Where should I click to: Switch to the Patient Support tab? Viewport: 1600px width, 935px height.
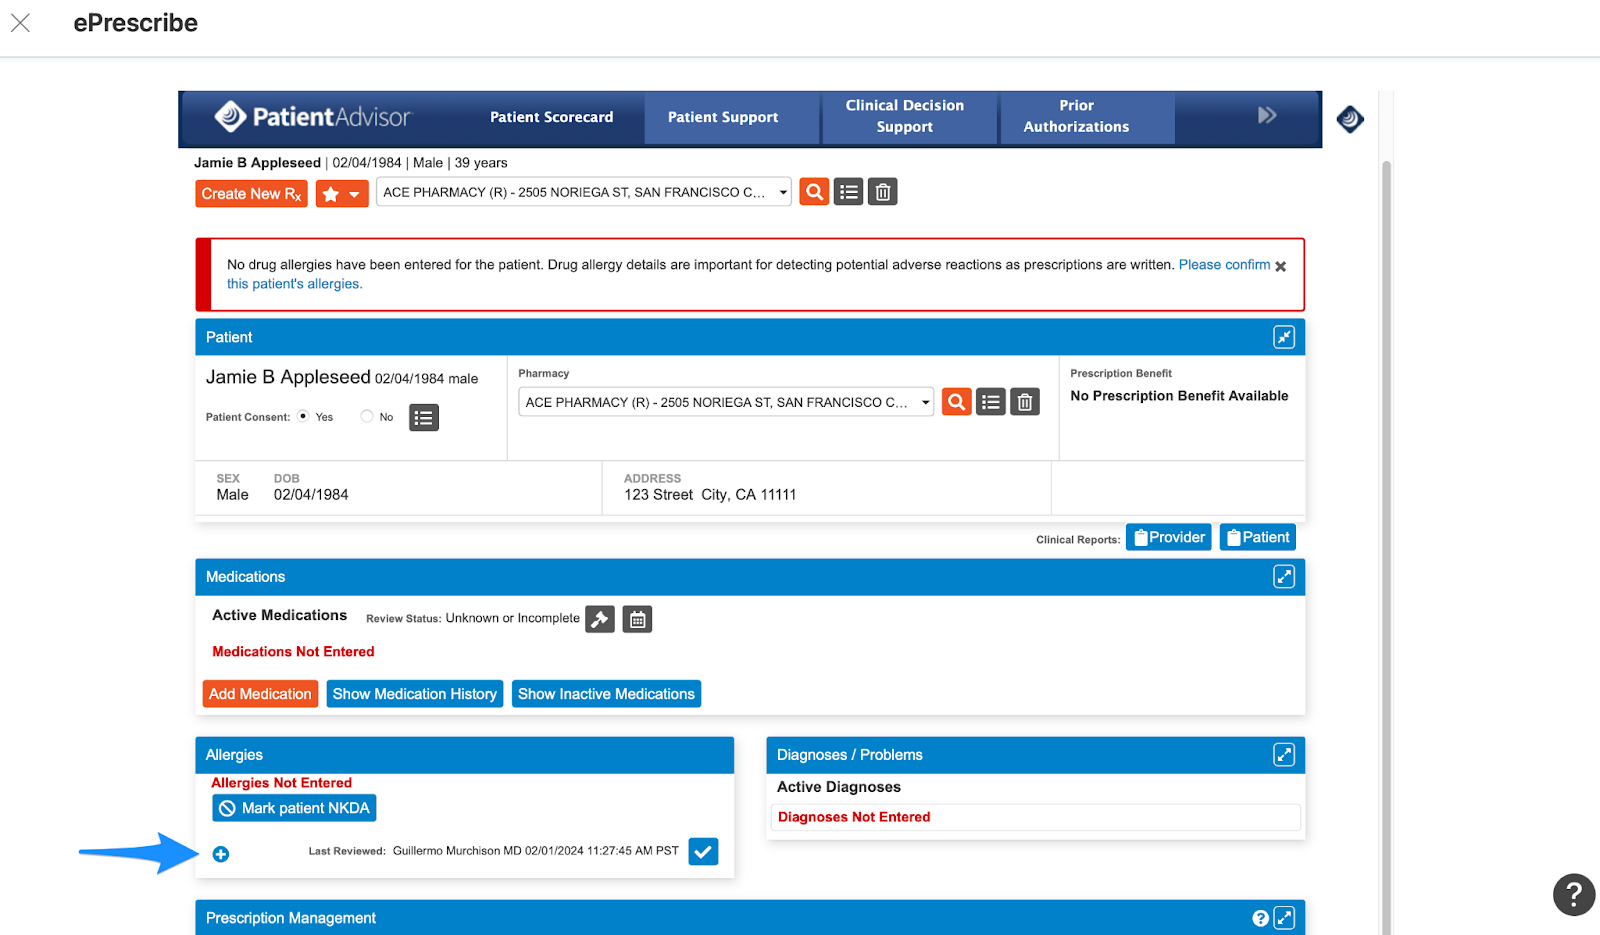click(x=722, y=117)
